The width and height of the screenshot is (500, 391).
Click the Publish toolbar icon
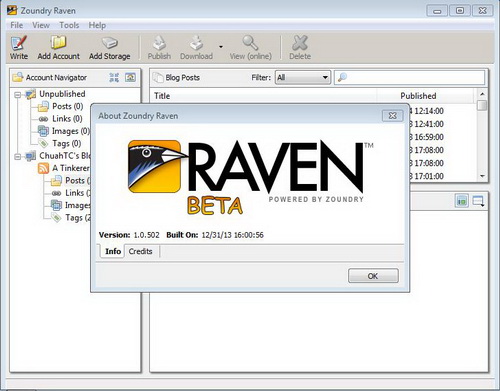coord(159,43)
